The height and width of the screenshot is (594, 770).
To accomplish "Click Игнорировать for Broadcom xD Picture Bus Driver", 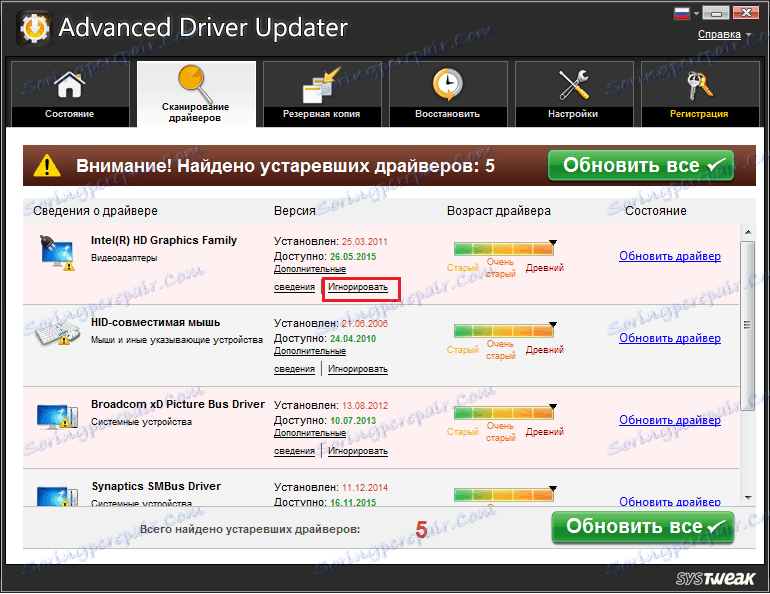I will click(x=358, y=451).
